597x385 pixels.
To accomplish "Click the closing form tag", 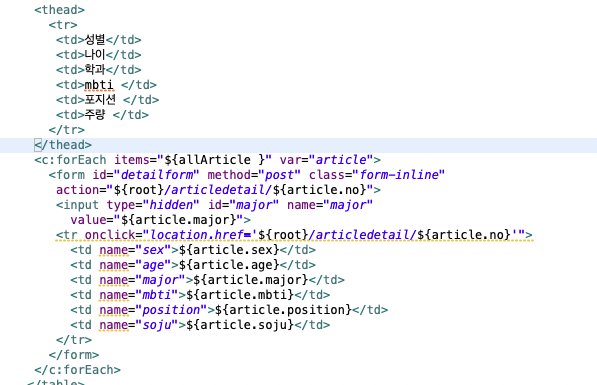I will click(74, 355).
